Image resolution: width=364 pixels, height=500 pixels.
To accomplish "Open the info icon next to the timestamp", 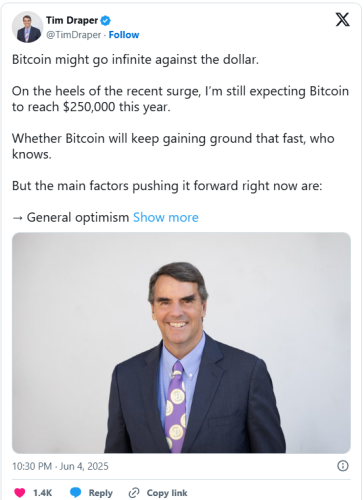I will coord(343,466).
